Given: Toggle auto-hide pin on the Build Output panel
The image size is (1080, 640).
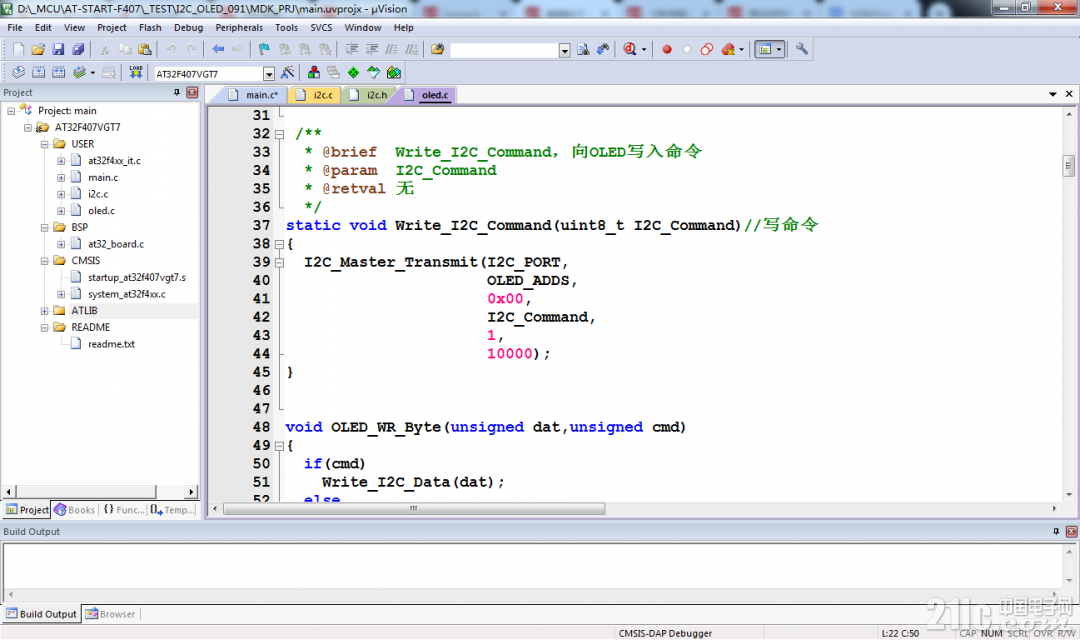Looking at the screenshot, I should (x=1056, y=531).
